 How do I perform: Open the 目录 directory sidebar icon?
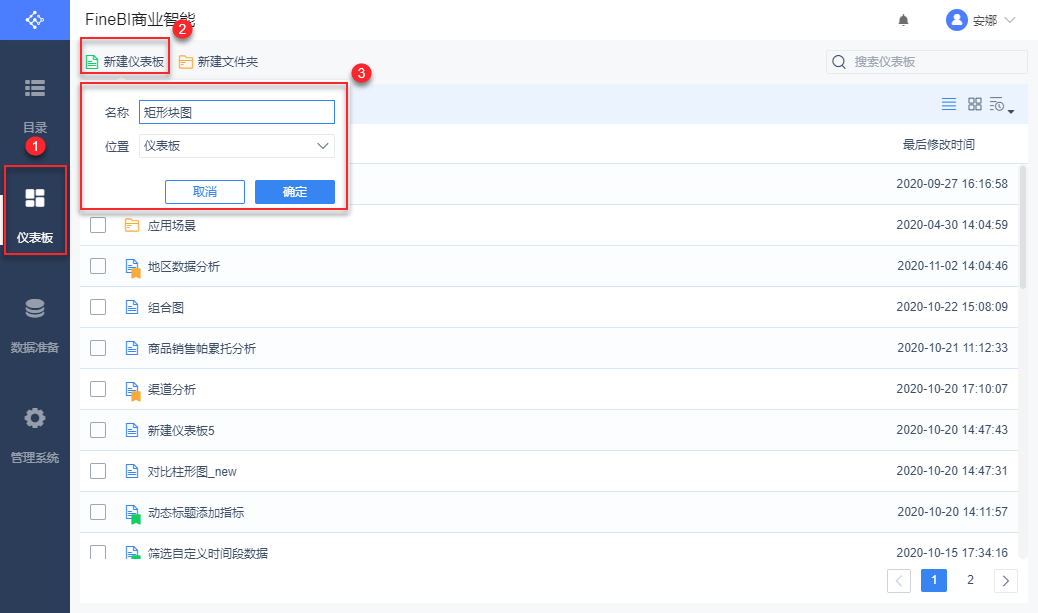pyautogui.click(x=35, y=89)
